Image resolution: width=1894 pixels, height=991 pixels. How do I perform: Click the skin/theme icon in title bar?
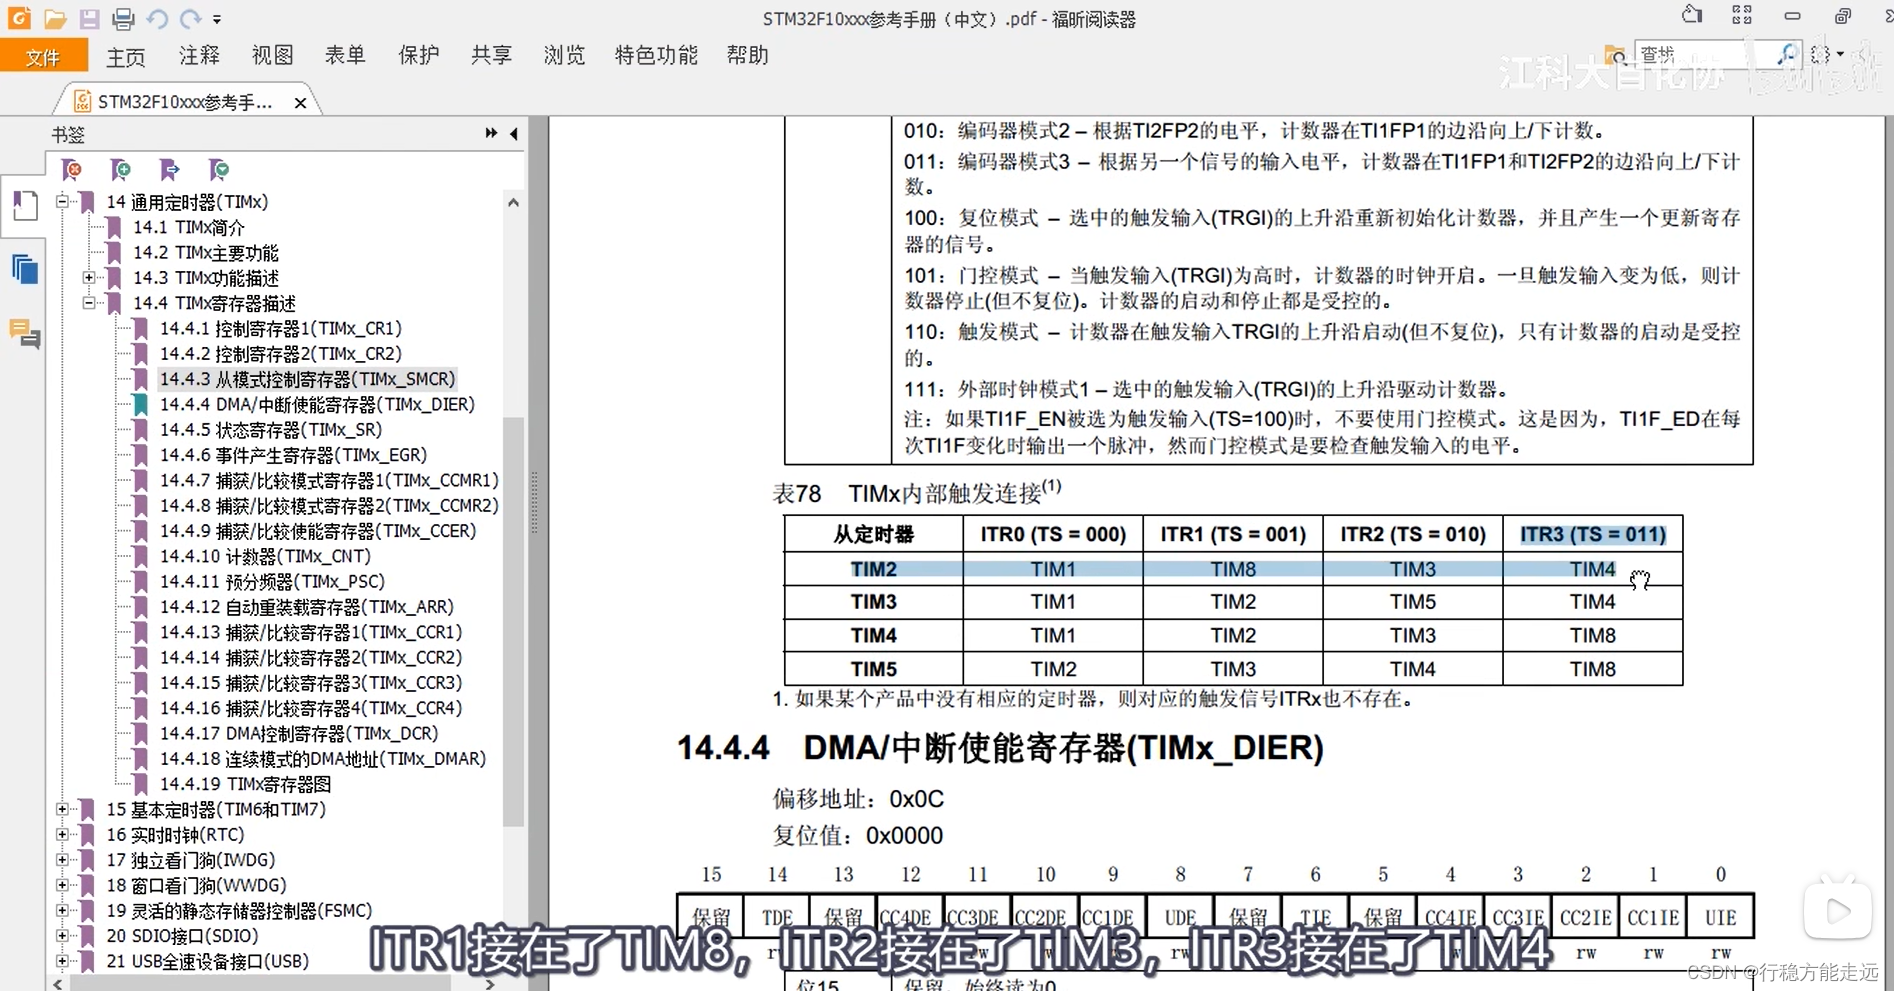click(x=1692, y=15)
